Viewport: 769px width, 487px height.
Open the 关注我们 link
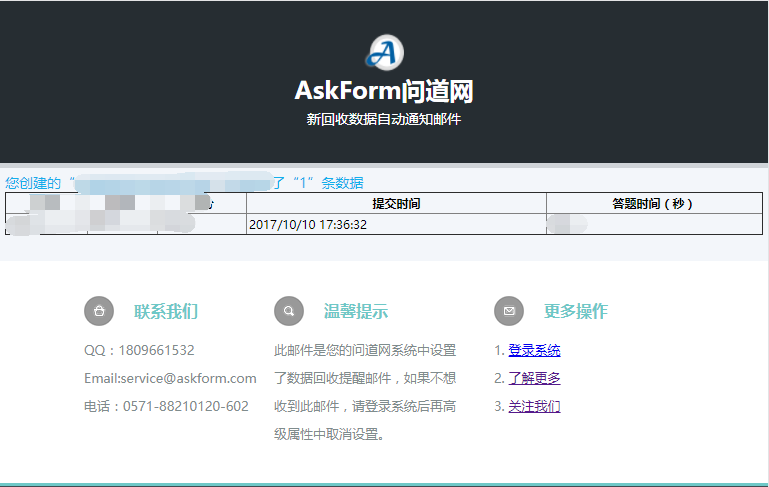(534, 406)
